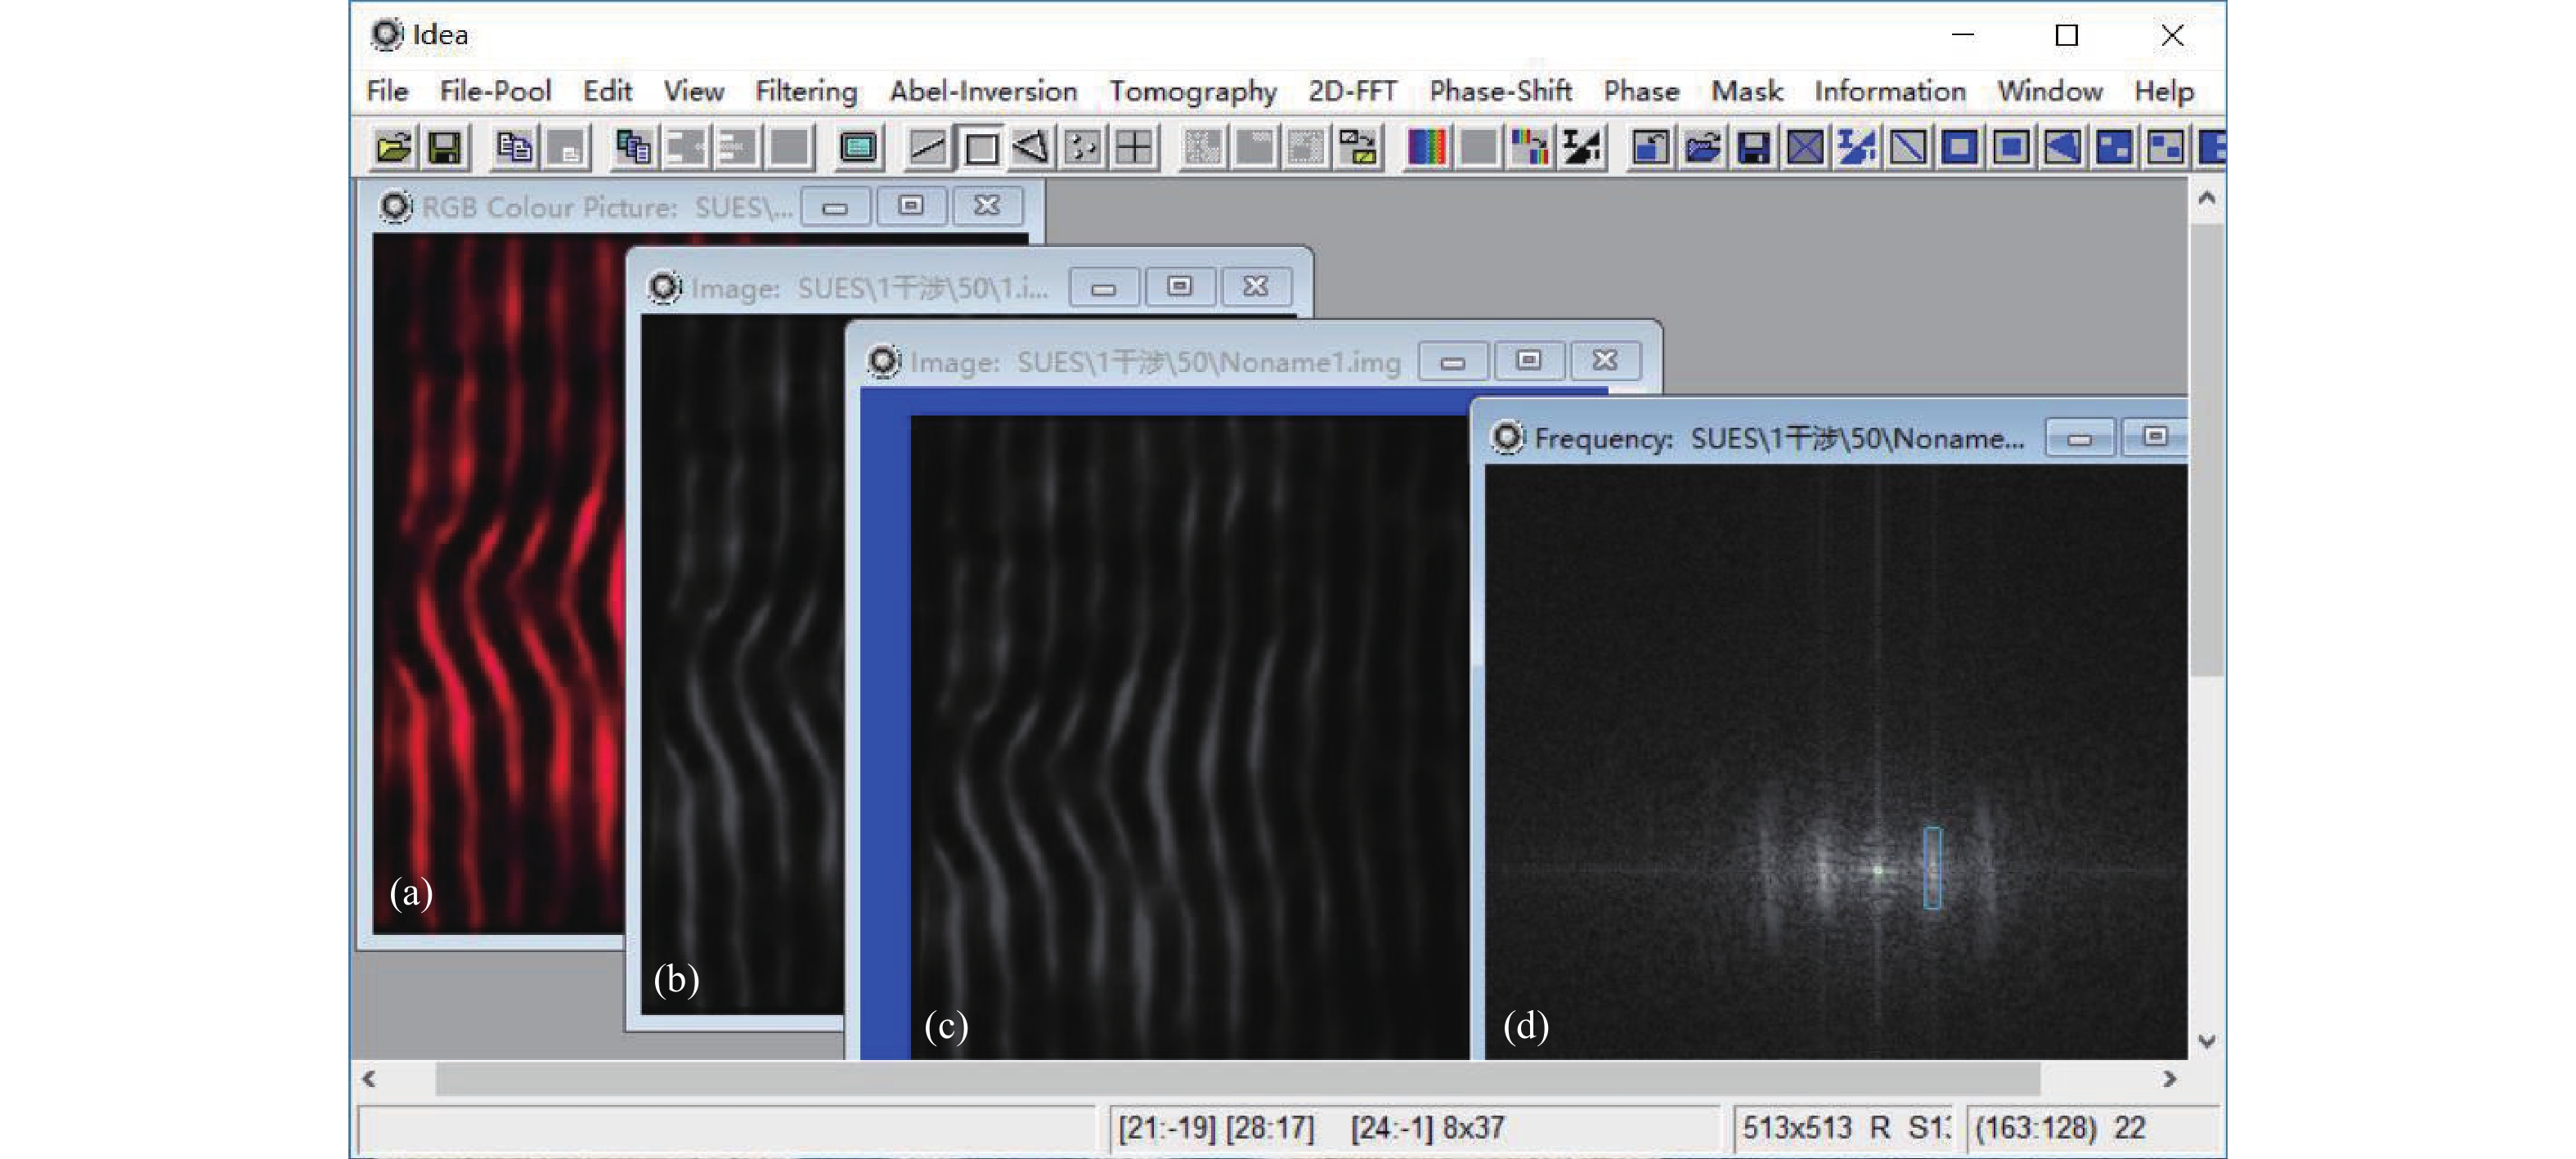Click the palette conversion icon
This screenshot has height=1159, width=2576.
tap(1530, 148)
